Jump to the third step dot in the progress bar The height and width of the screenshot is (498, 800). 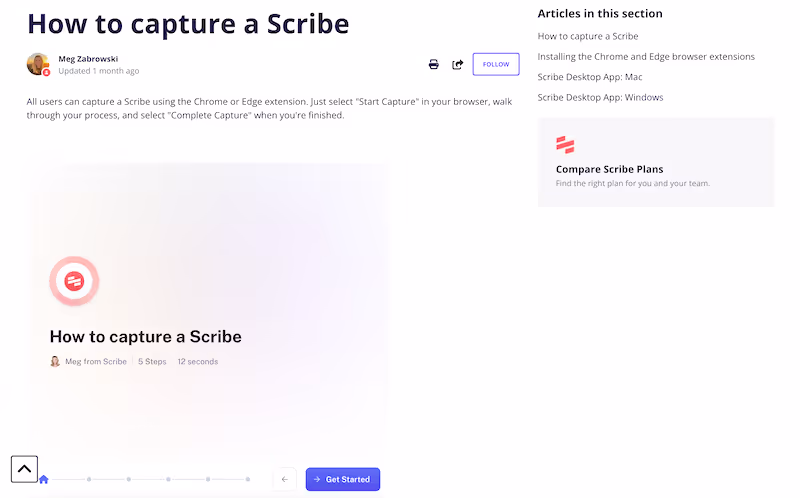pos(168,479)
